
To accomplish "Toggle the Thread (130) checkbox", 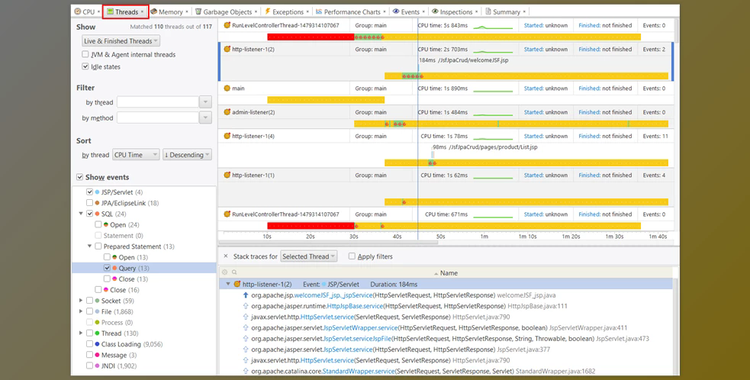I will 89,333.
